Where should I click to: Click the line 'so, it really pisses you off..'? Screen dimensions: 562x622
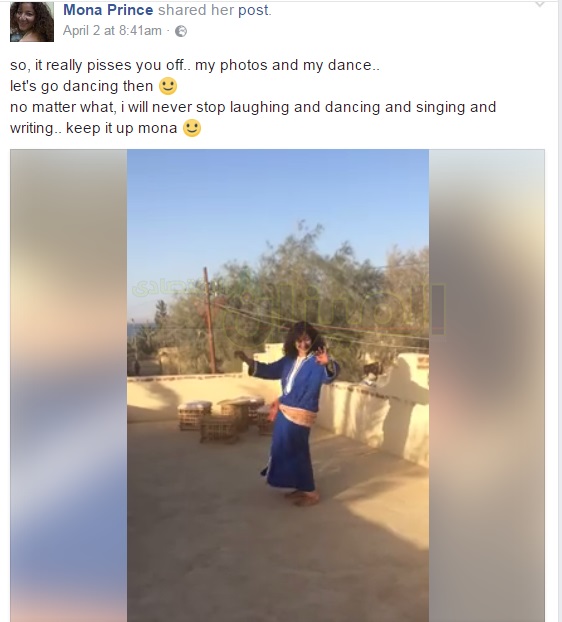pos(195,65)
